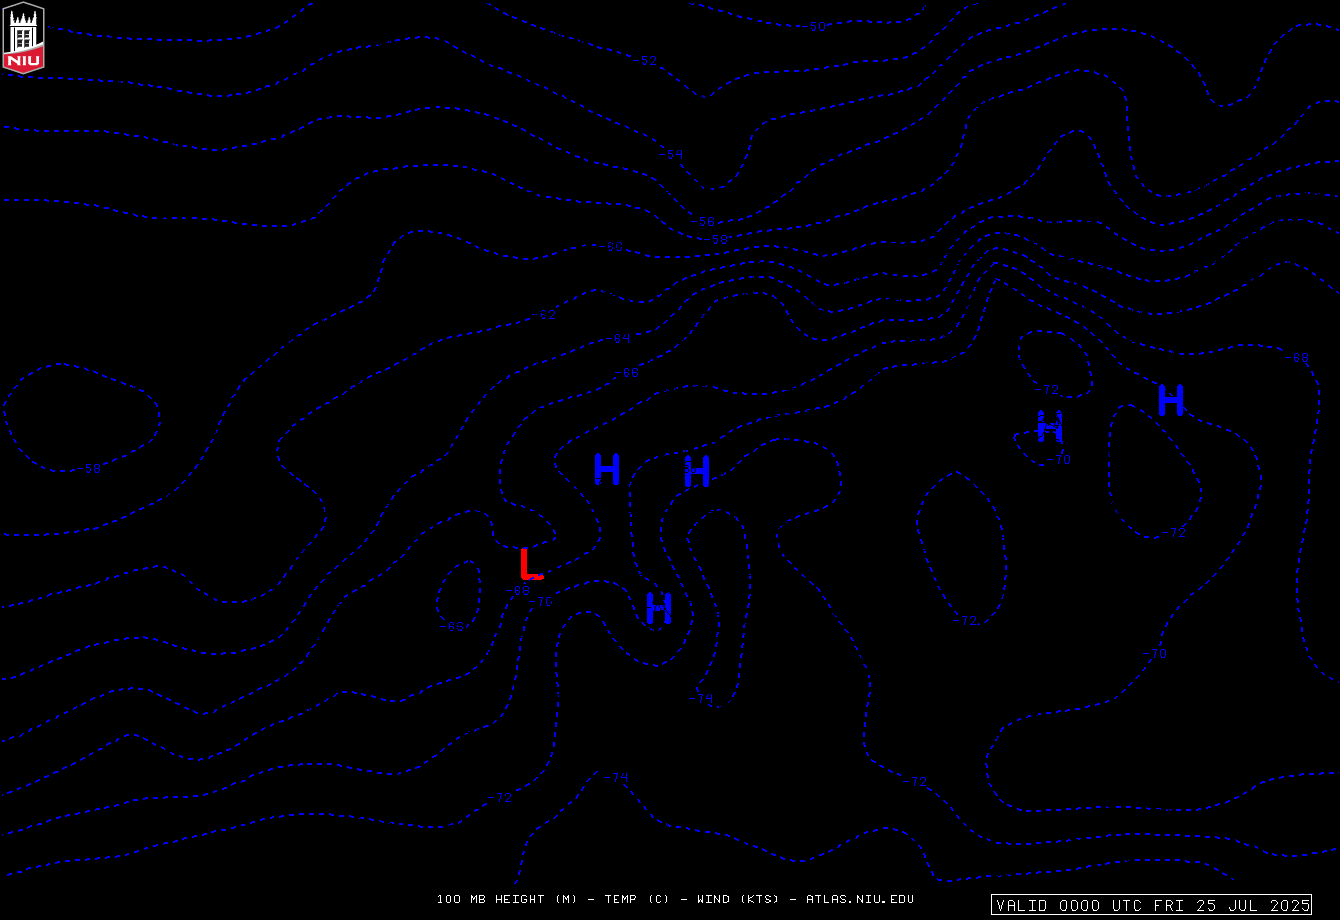The width and height of the screenshot is (1340, 920).
Task: Click the ATLAS.NIU.EDU text in footer
Action: (x=860, y=899)
